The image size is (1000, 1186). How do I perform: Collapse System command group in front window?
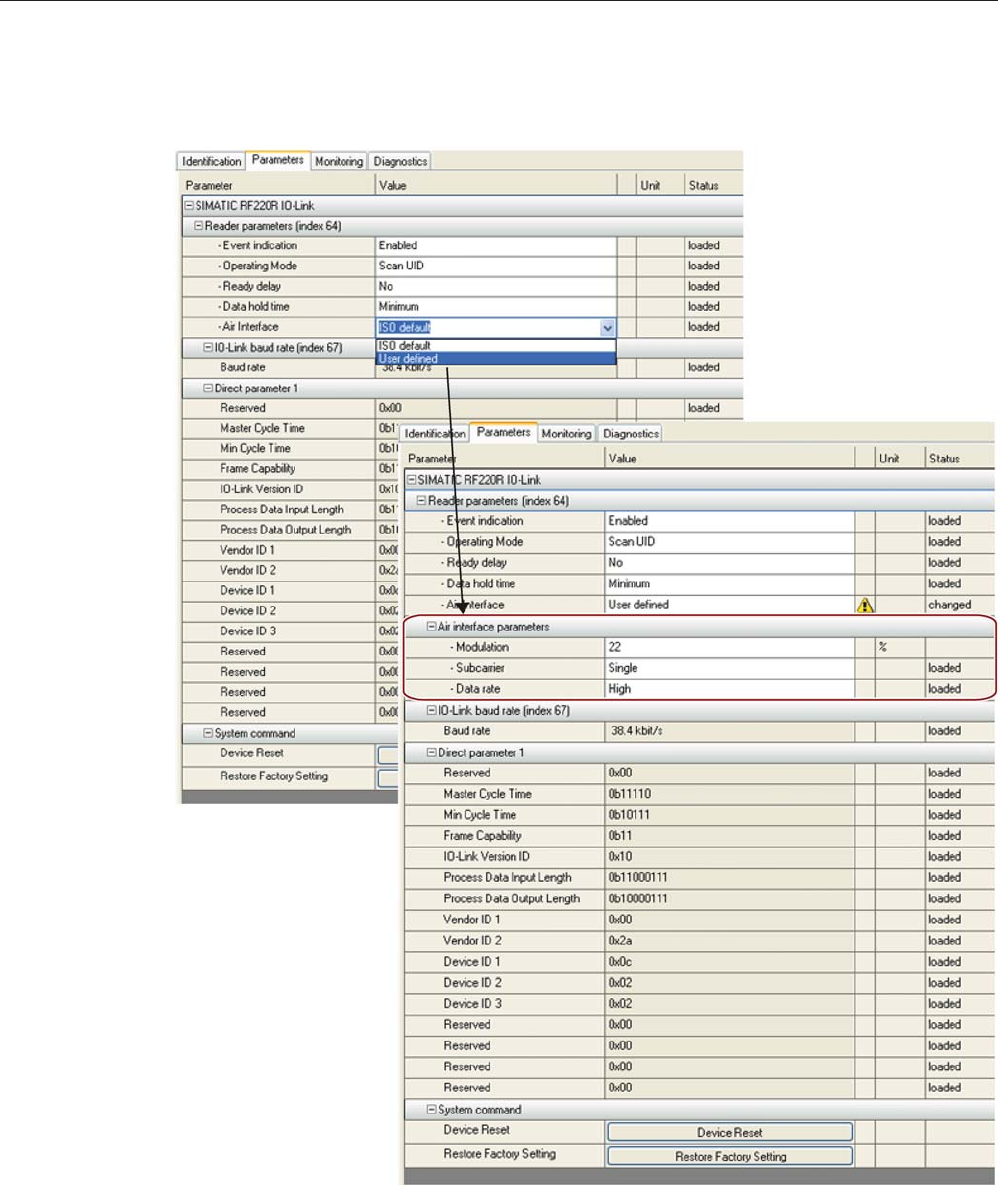(x=432, y=1110)
